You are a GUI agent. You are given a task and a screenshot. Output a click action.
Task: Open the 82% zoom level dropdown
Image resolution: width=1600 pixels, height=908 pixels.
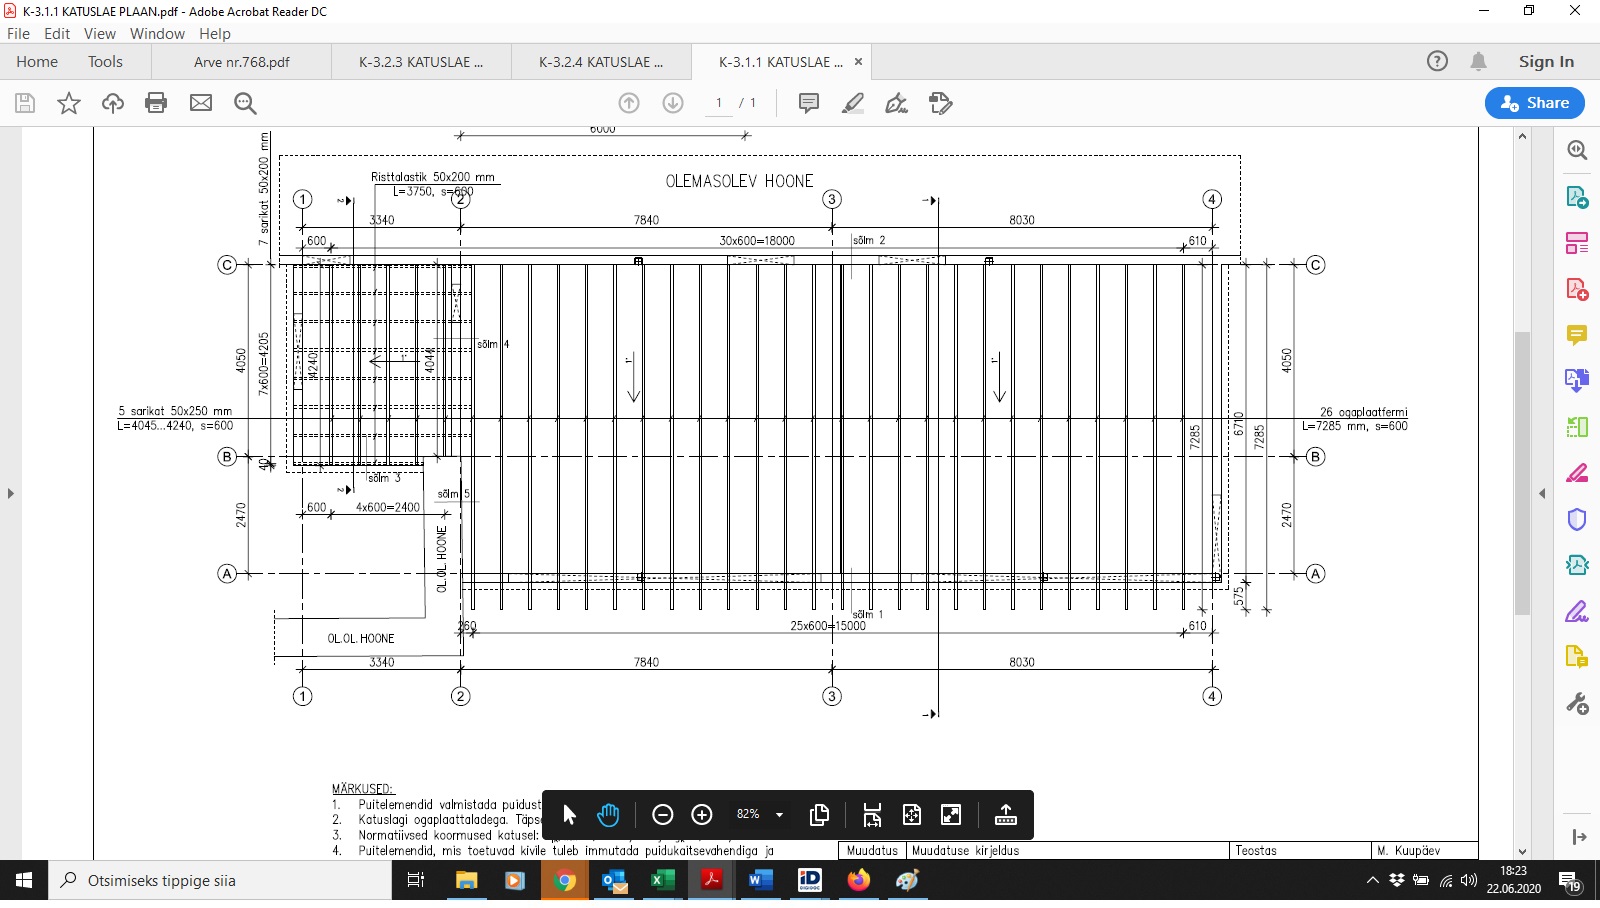[x=779, y=815]
